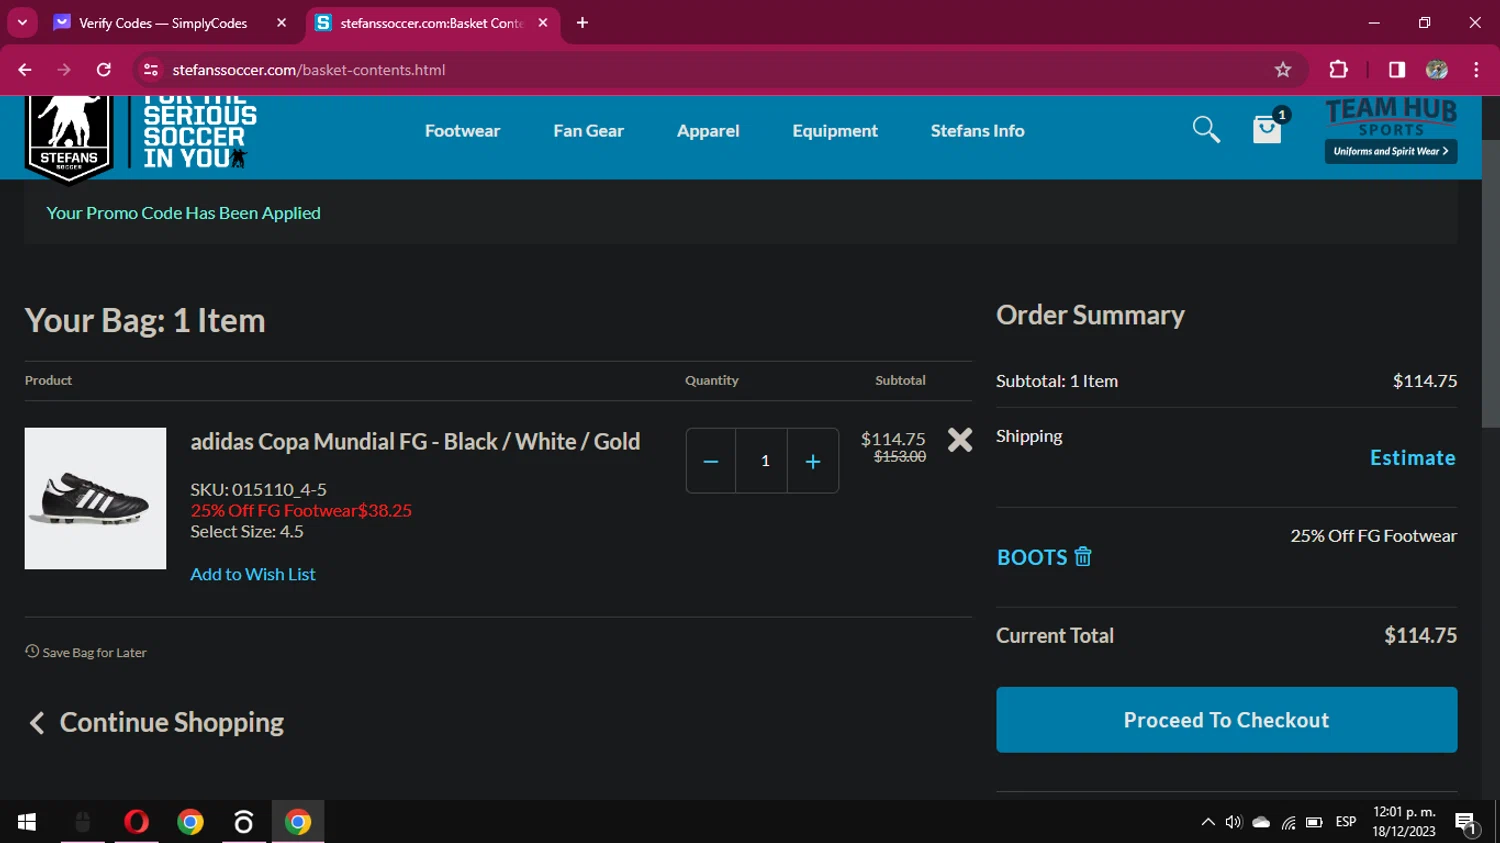The width and height of the screenshot is (1500, 843).
Task: Go back to previous page in browser
Action: (25, 70)
